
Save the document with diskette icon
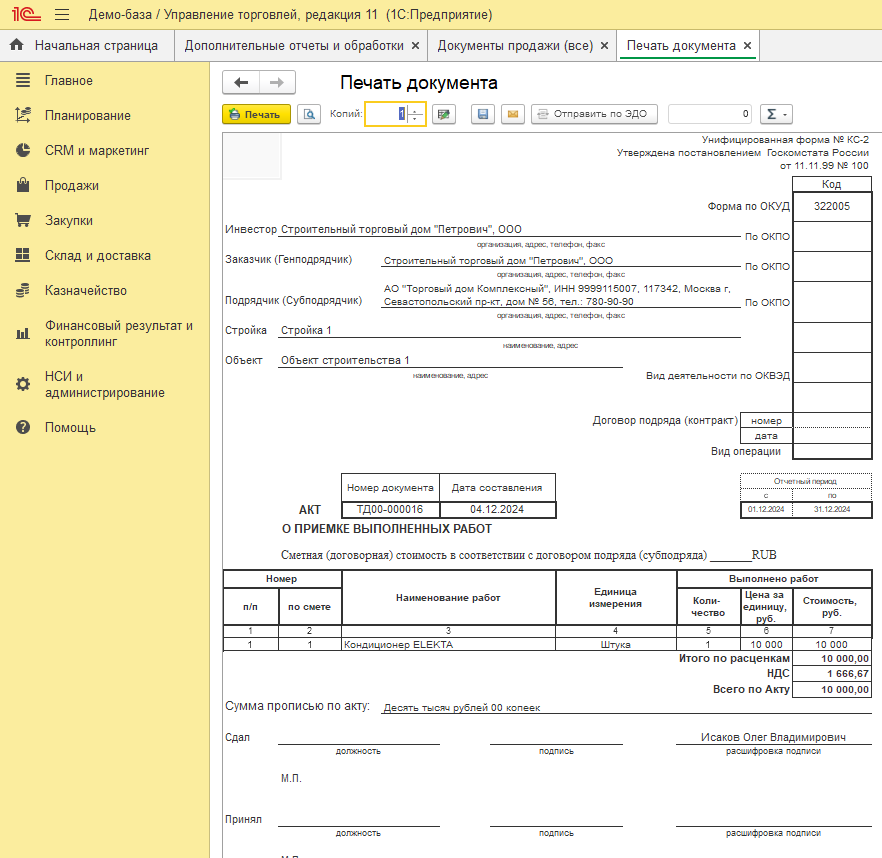tap(483, 114)
